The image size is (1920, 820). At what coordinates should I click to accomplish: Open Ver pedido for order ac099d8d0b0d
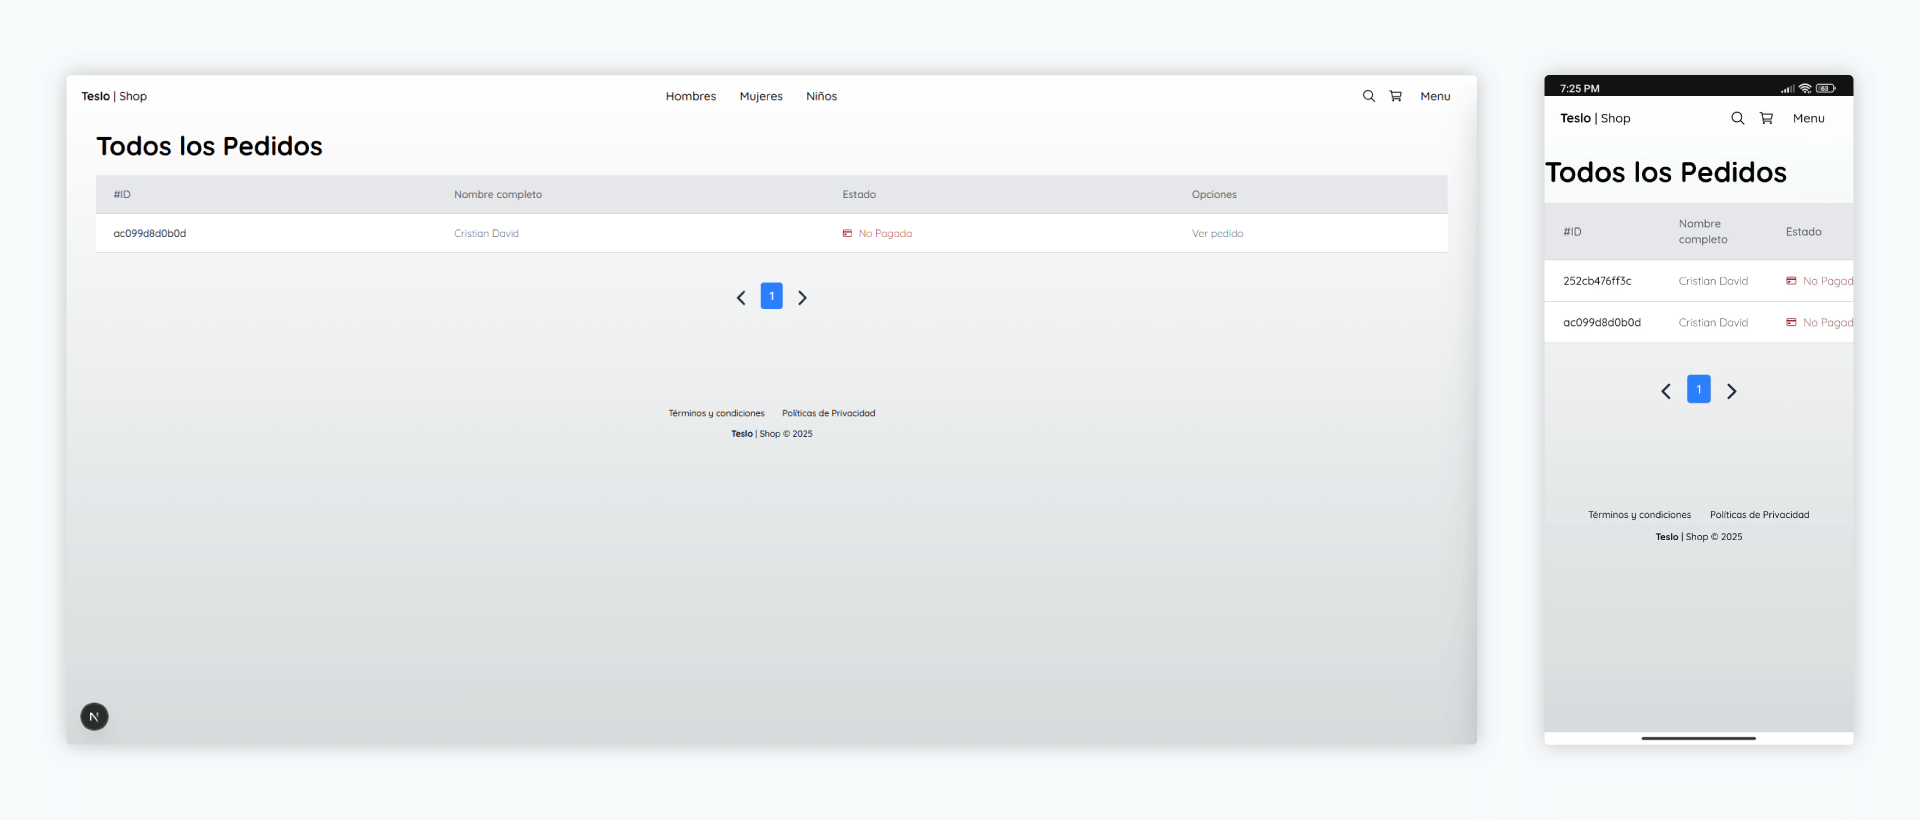pyautogui.click(x=1217, y=233)
